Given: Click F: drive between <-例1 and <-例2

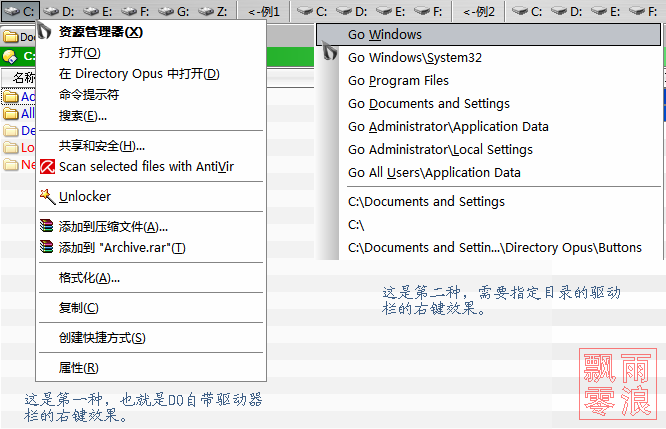Looking at the screenshot, I should point(428,11).
